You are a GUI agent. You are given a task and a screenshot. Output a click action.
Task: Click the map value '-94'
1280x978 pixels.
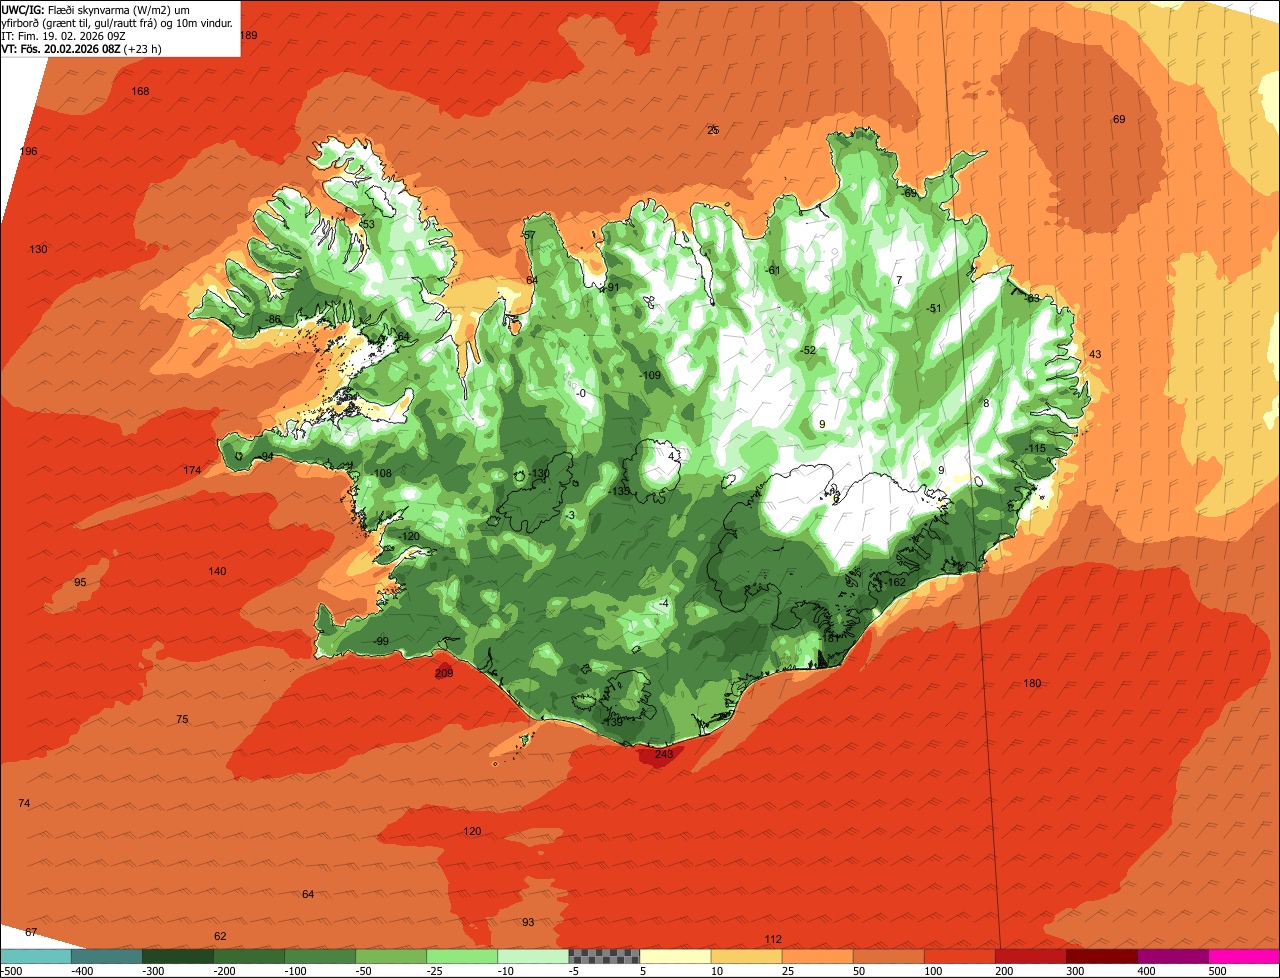[266, 456]
